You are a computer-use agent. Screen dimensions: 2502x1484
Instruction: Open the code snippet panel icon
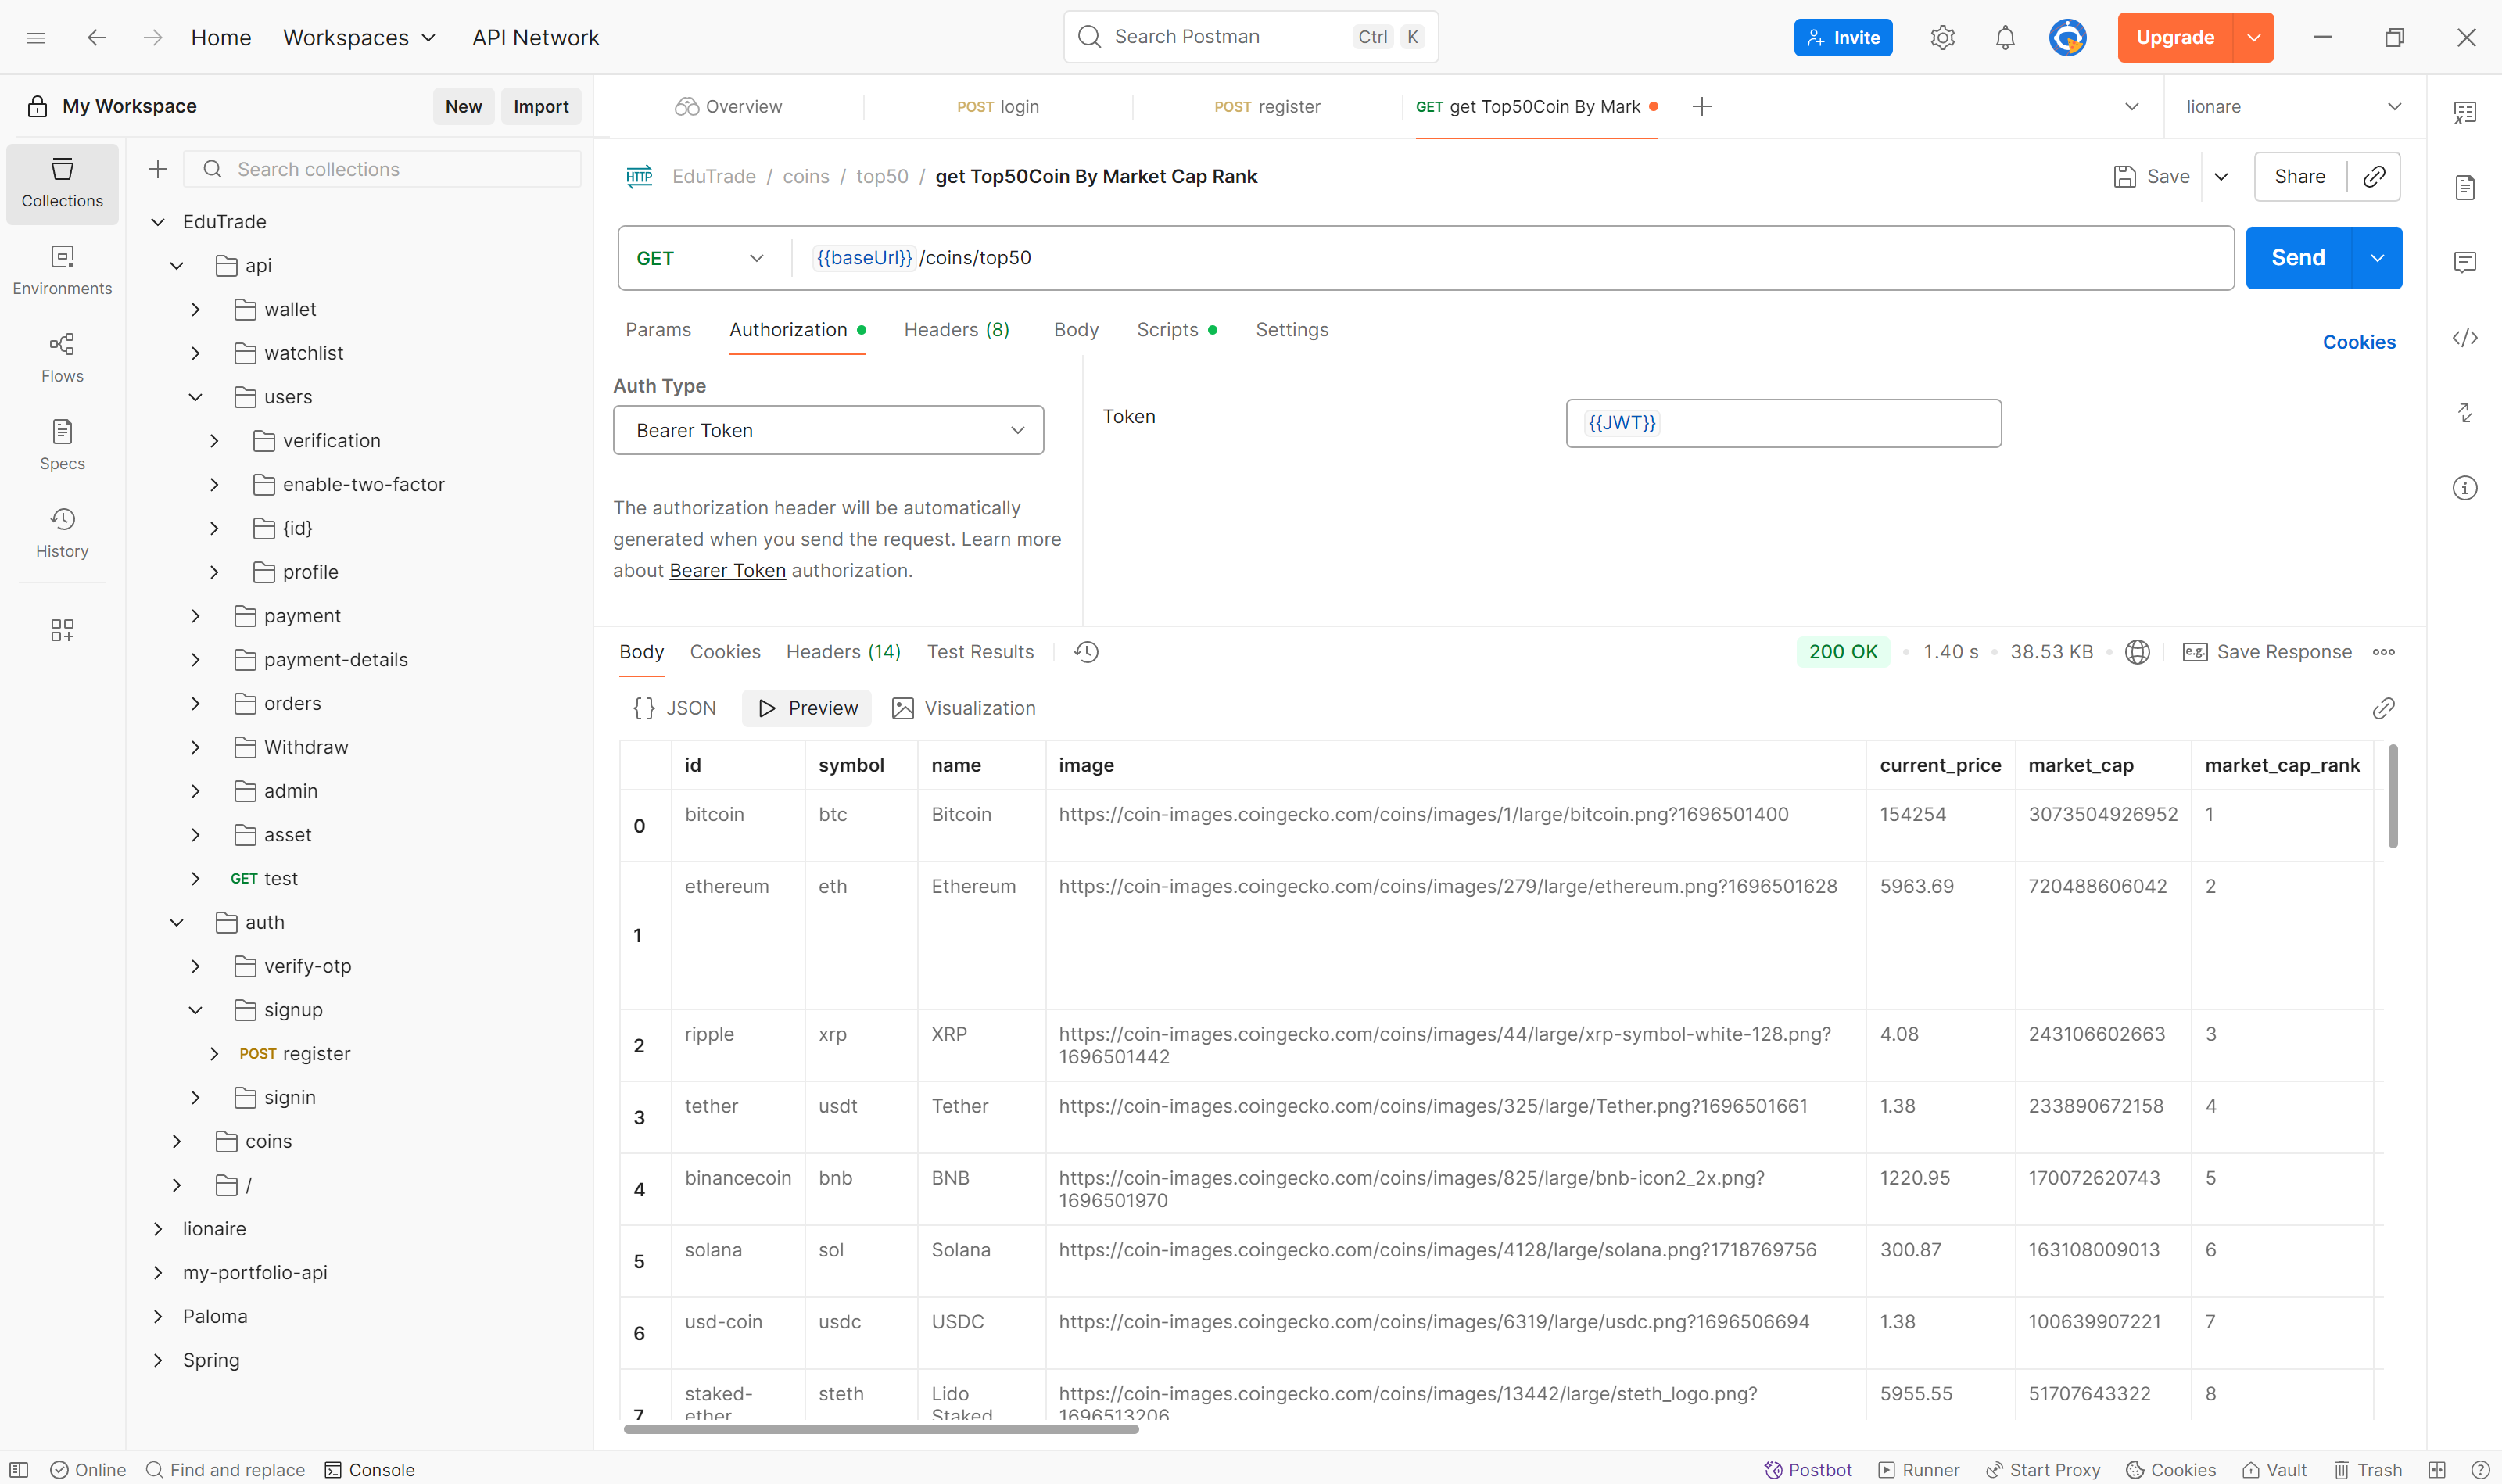tap(2464, 338)
